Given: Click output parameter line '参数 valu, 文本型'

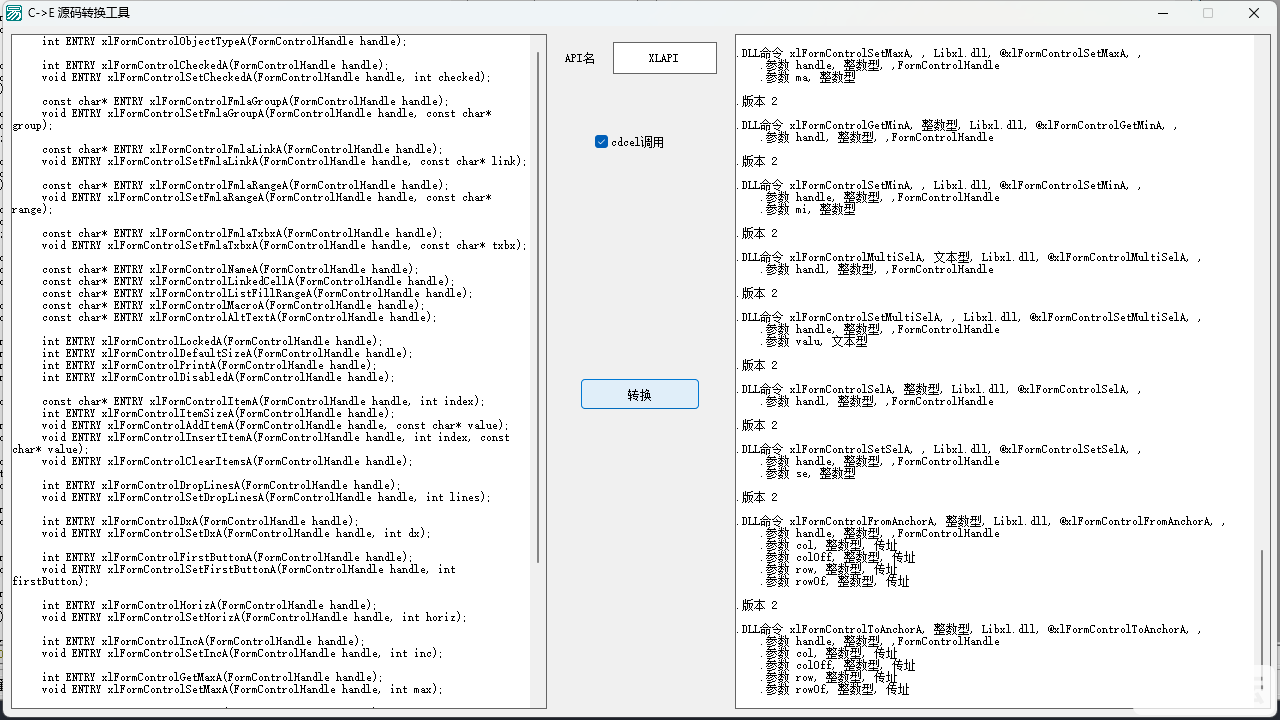Looking at the screenshot, I should click(x=816, y=341).
